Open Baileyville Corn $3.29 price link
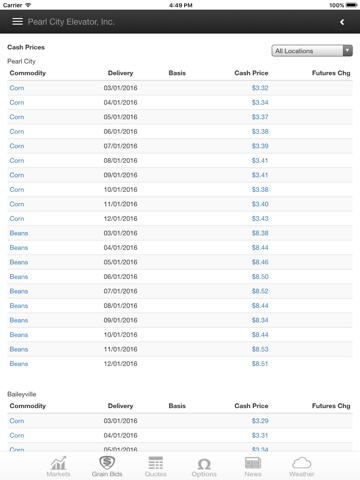This screenshot has width=360, height=480. click(x=260, y=421)
